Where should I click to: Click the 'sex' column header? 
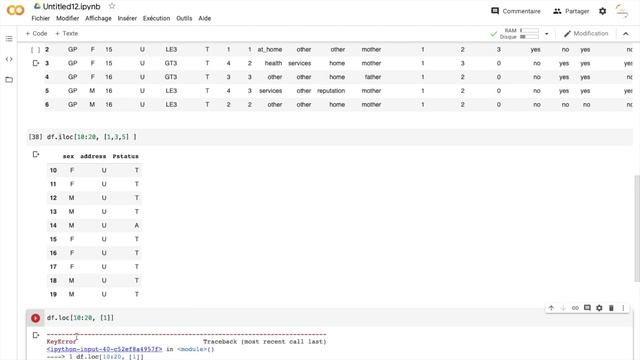click(68, 156)
